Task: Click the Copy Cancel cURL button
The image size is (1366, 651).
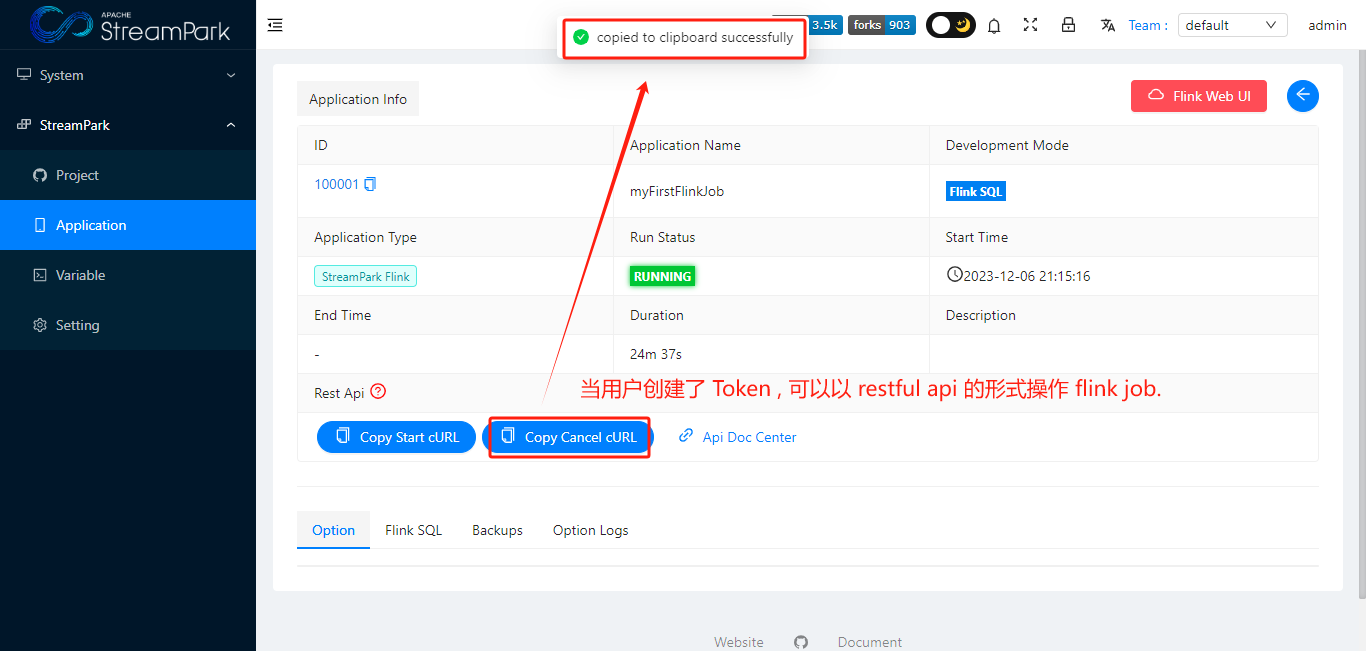Action: pyautogui.click(x=568, y=436)
